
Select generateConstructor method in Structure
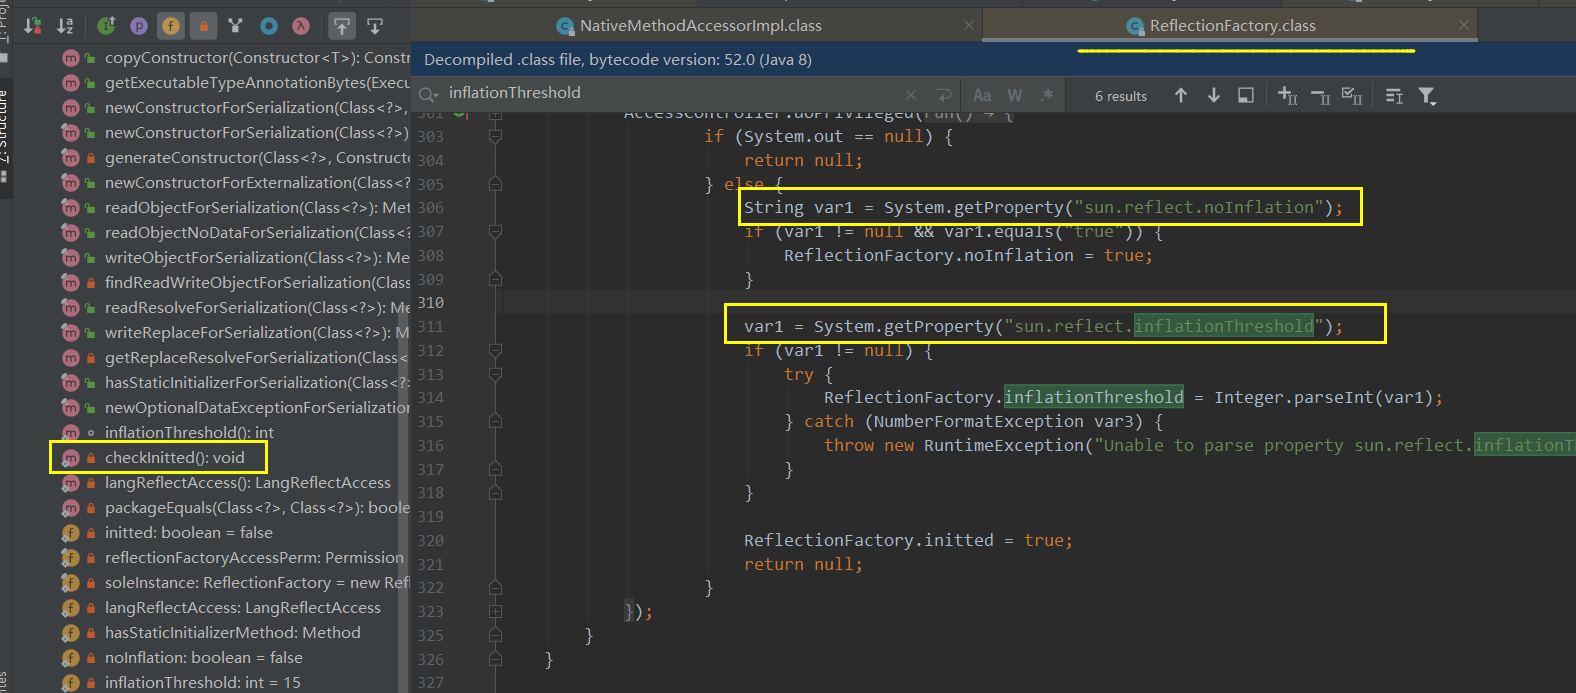tap(257, 158)
